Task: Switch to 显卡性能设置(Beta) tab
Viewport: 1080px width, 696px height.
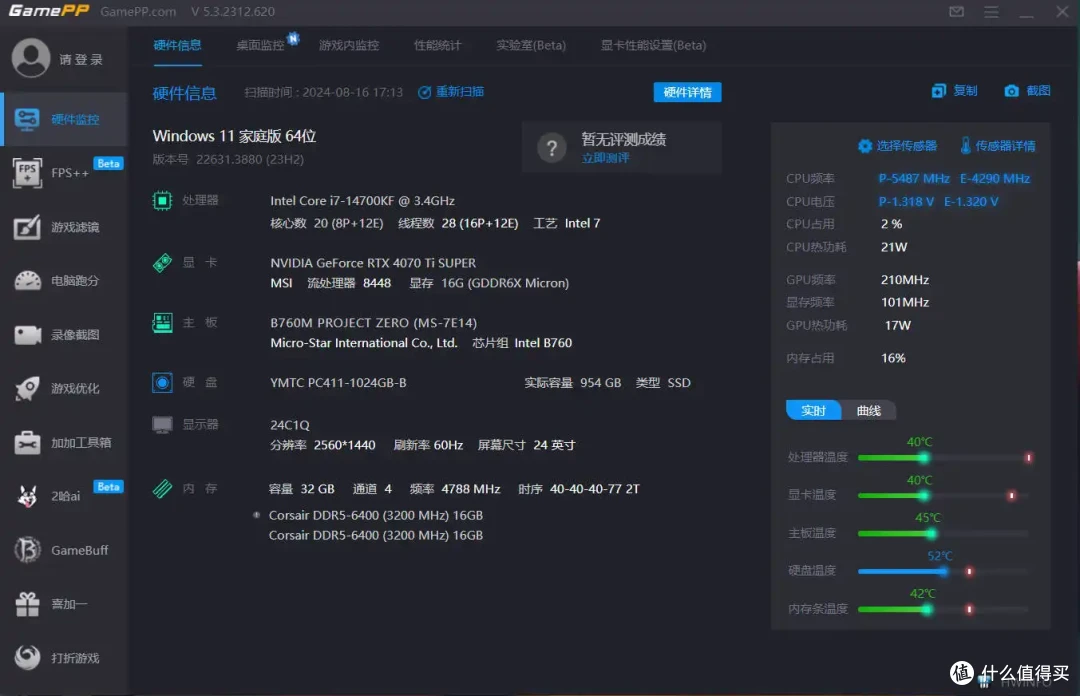Action: tap(653, 45)
